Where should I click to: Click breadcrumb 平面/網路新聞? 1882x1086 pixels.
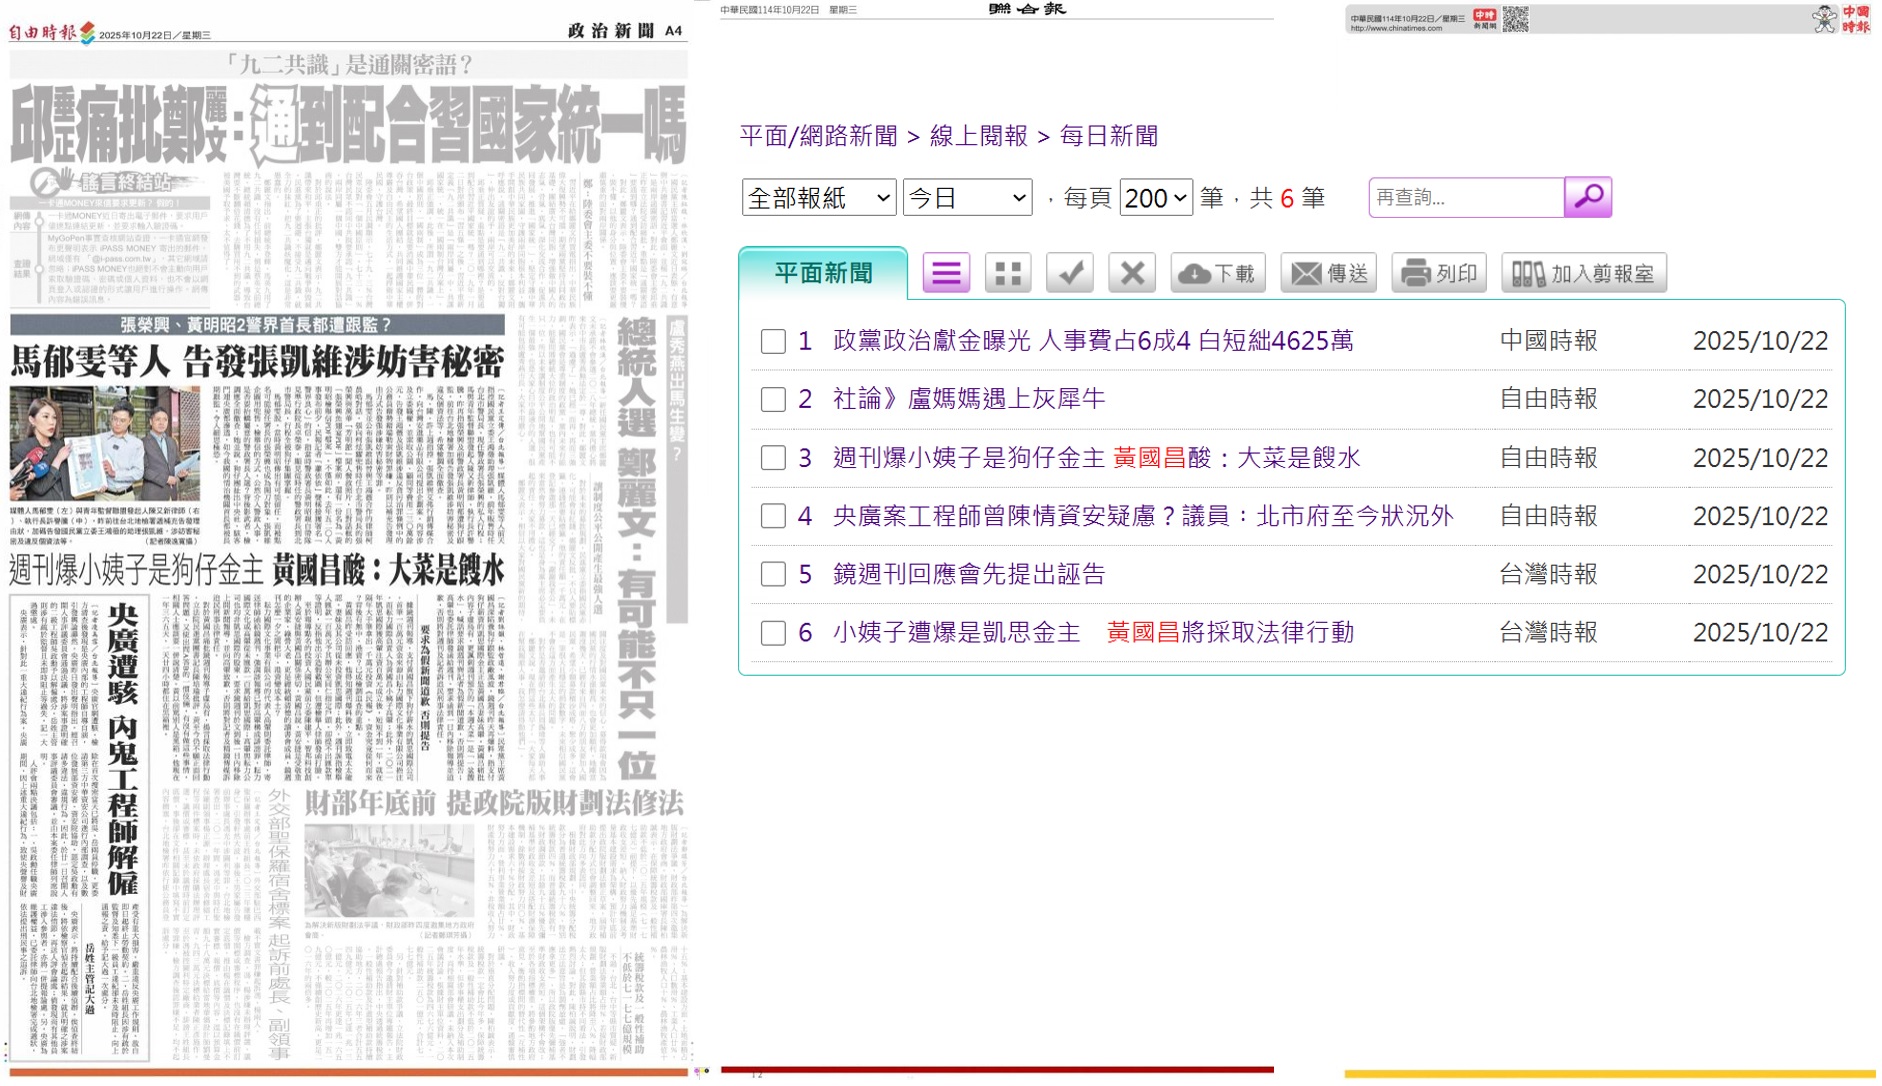(819, 136)
